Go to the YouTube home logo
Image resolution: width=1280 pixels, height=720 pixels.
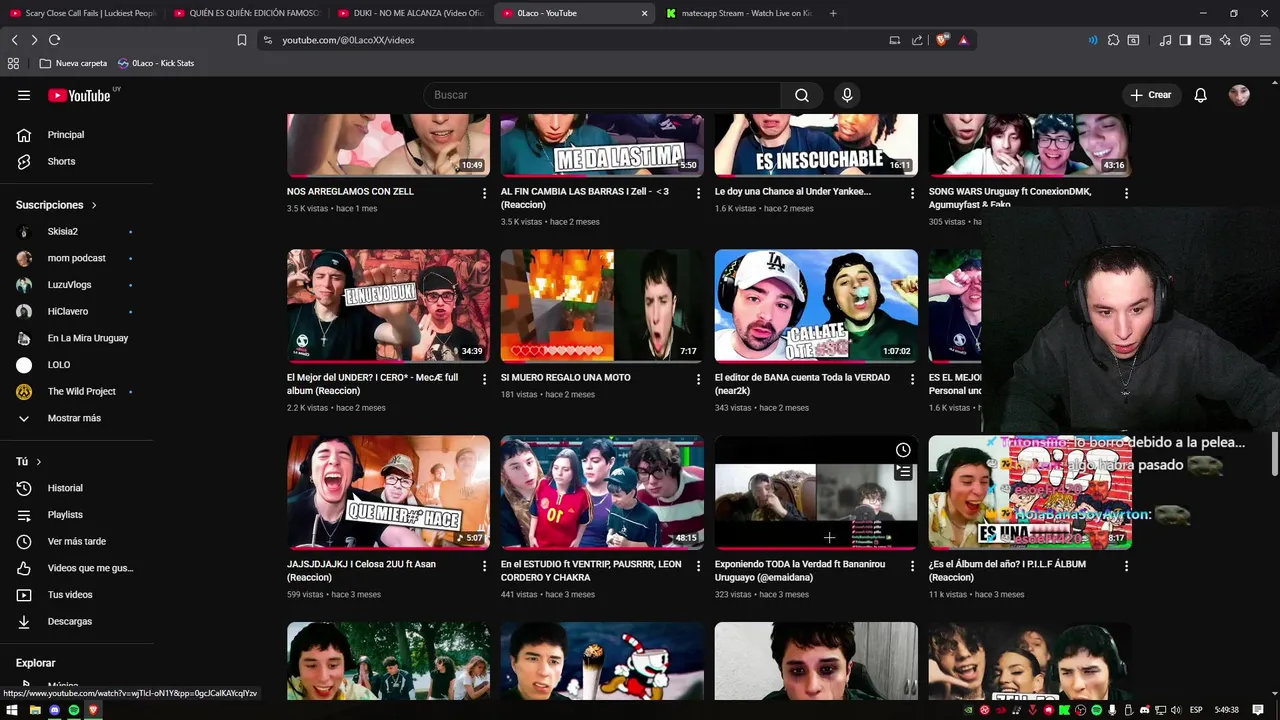tap(79, 95)
